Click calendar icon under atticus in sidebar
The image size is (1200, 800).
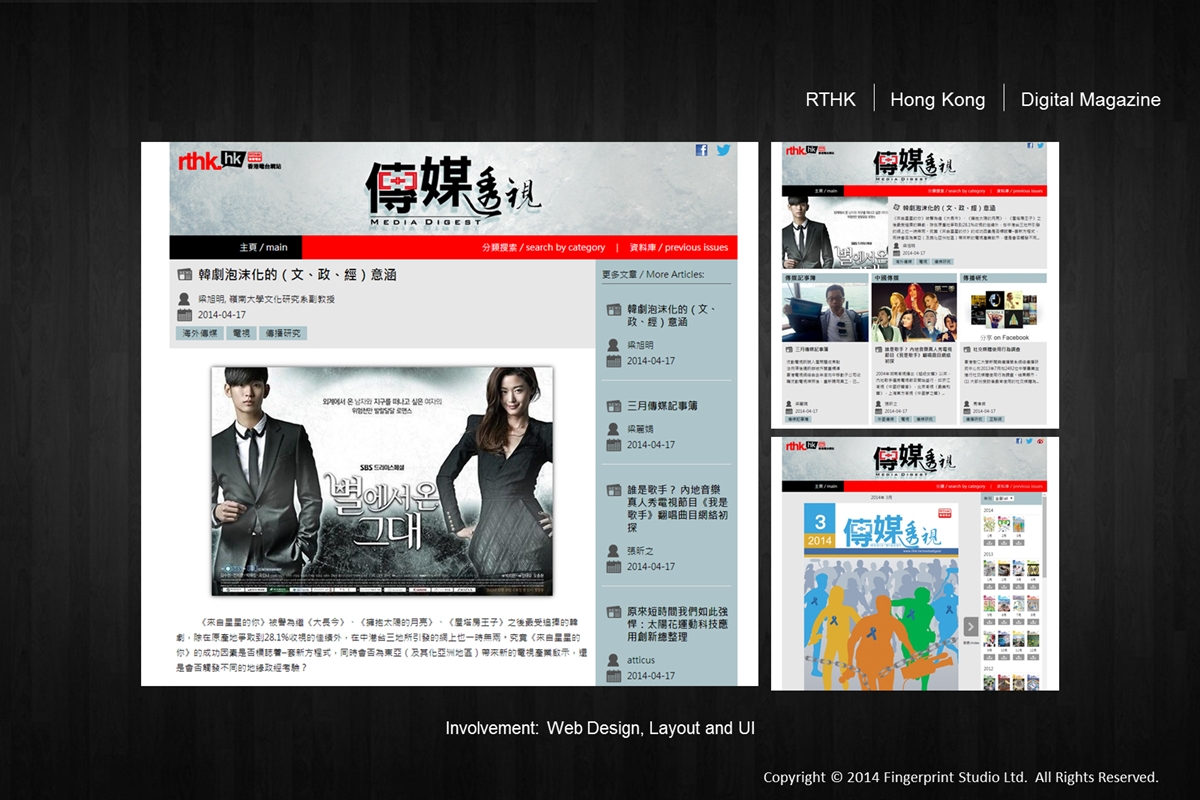(x=614, y=676)
